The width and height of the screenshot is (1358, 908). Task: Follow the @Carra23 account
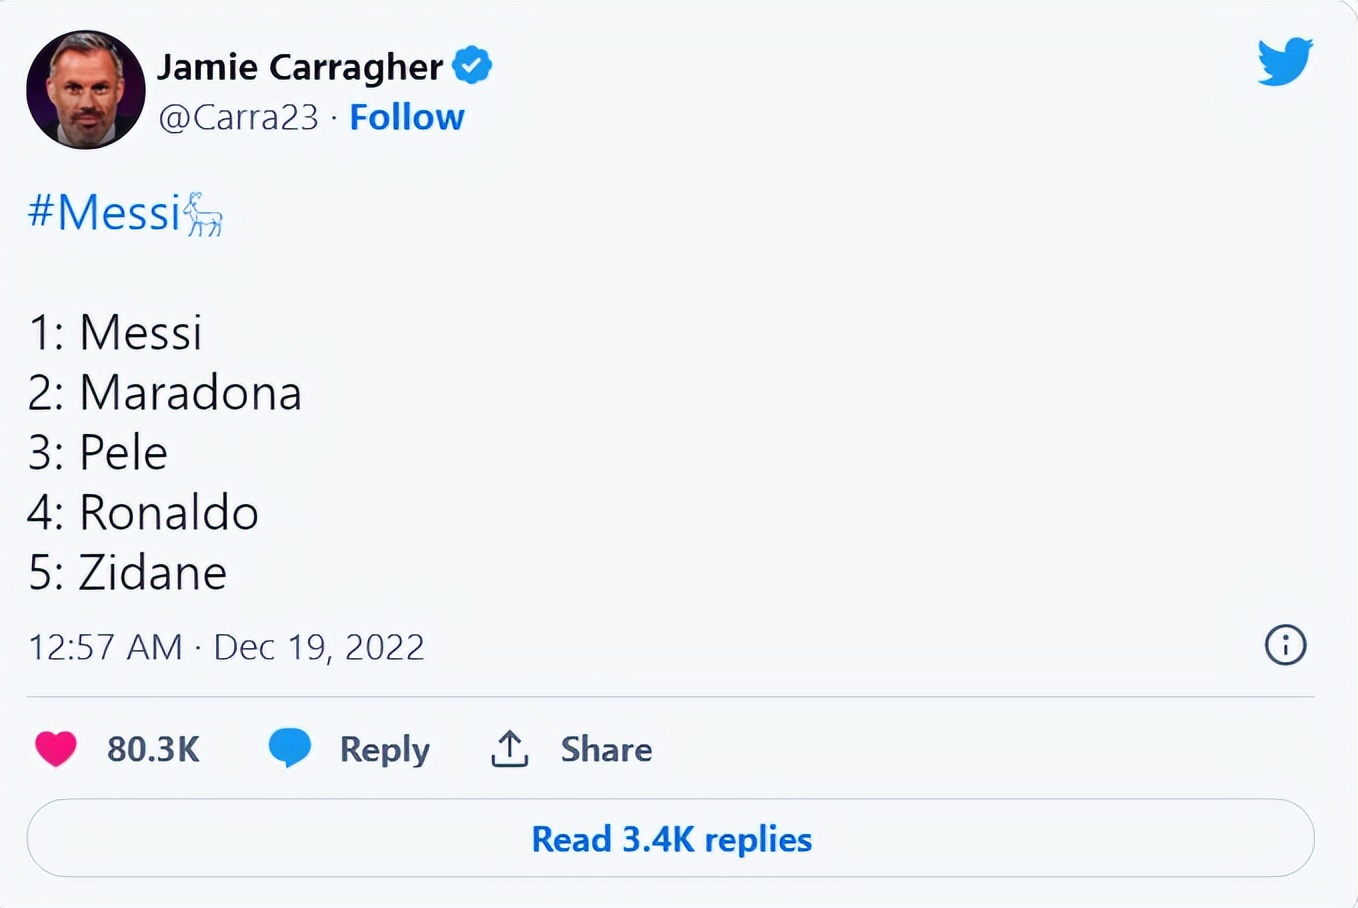click(406, 117)
